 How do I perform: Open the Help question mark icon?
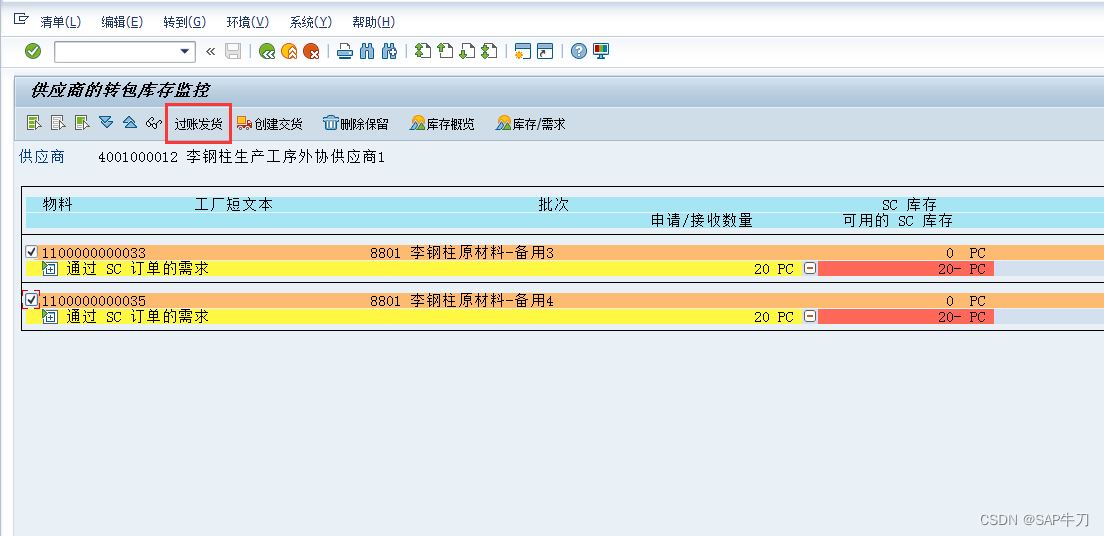[579, 51]
